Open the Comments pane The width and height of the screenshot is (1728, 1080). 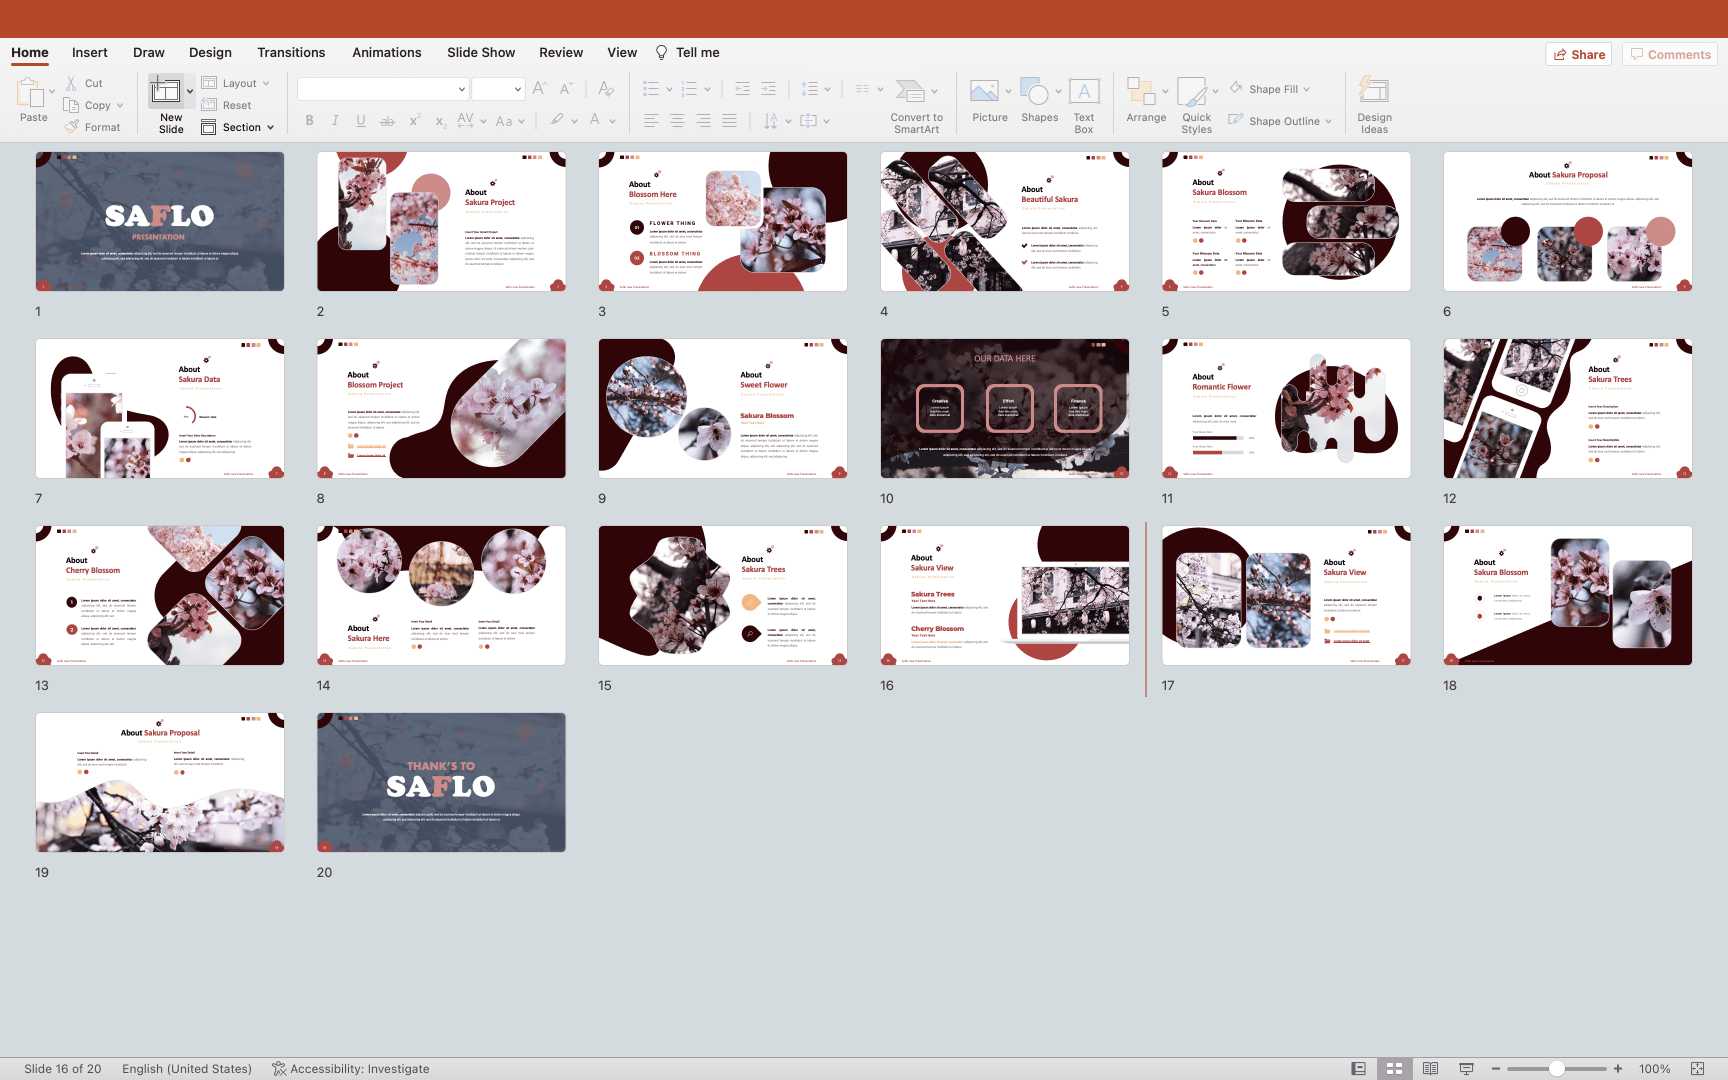(1669, 54)
